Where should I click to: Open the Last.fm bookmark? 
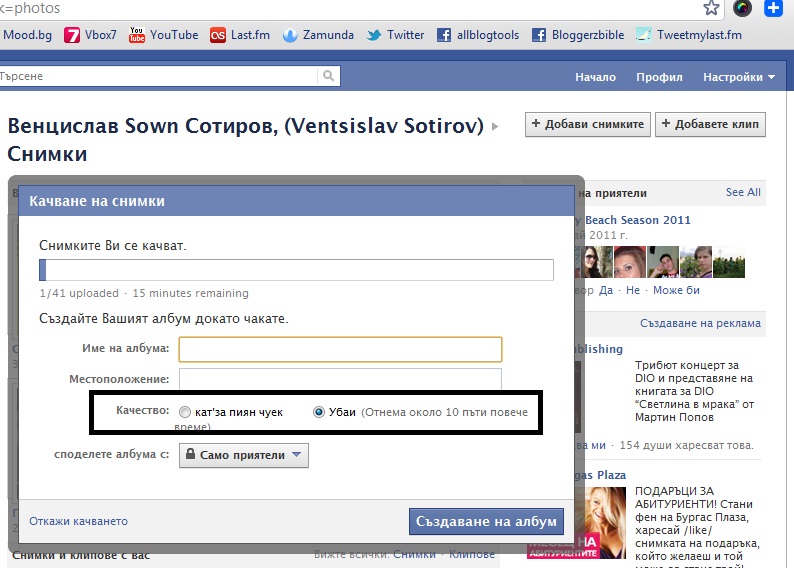pyautogui.click(x=240, y=35)
